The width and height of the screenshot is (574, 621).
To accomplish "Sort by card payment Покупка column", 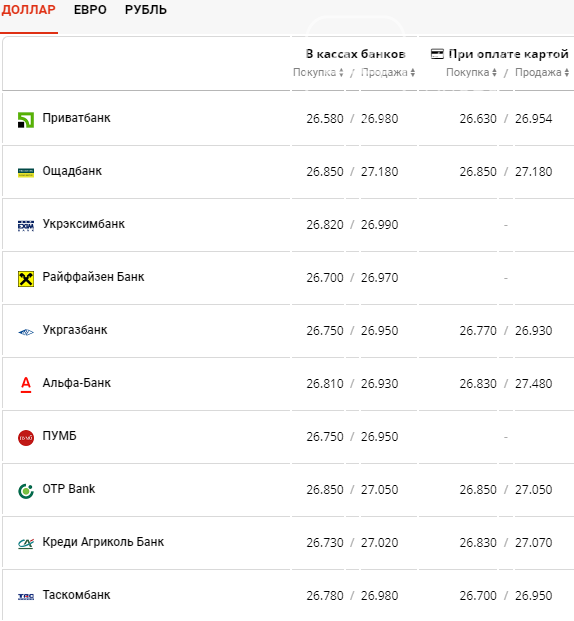I will [x=471, y=72].
